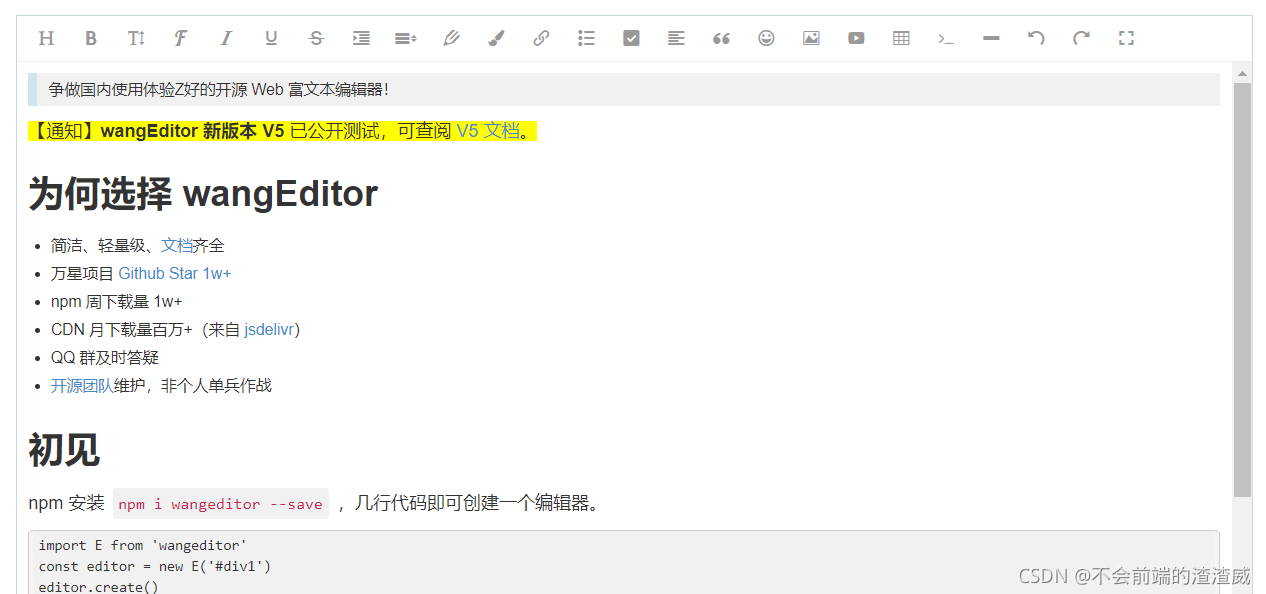Open the text alignment menu

(676, 38)
